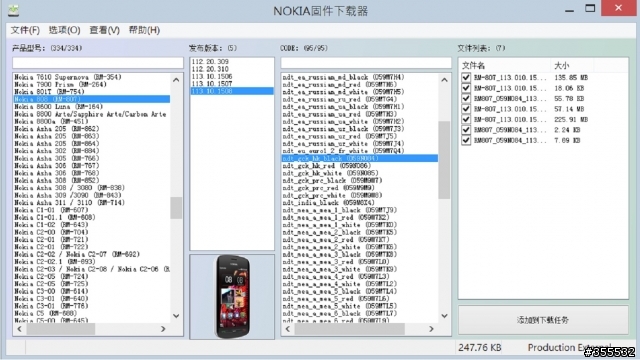This screenshot has width=640, height=360.
Task: Click product list scroll up arrow
Action: click(x=176, y=80)
